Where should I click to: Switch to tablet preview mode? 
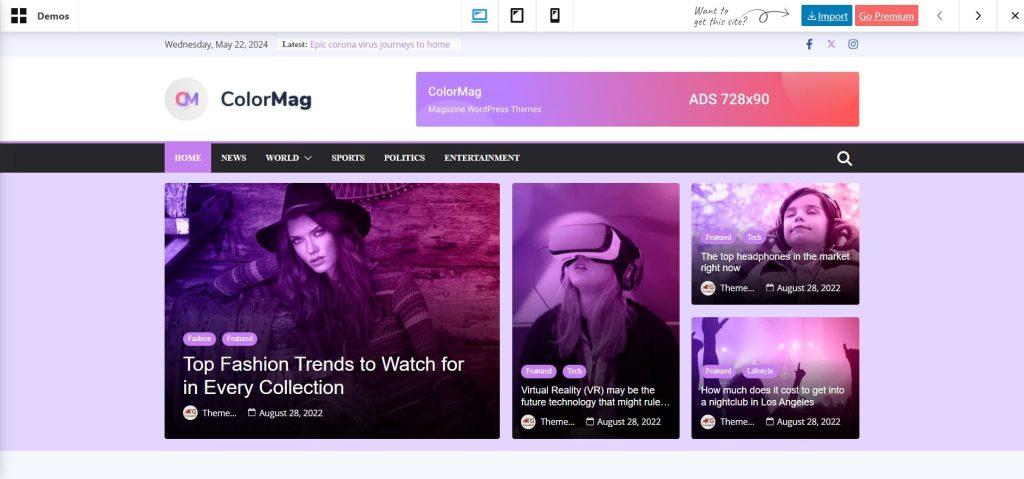[517, 16]
